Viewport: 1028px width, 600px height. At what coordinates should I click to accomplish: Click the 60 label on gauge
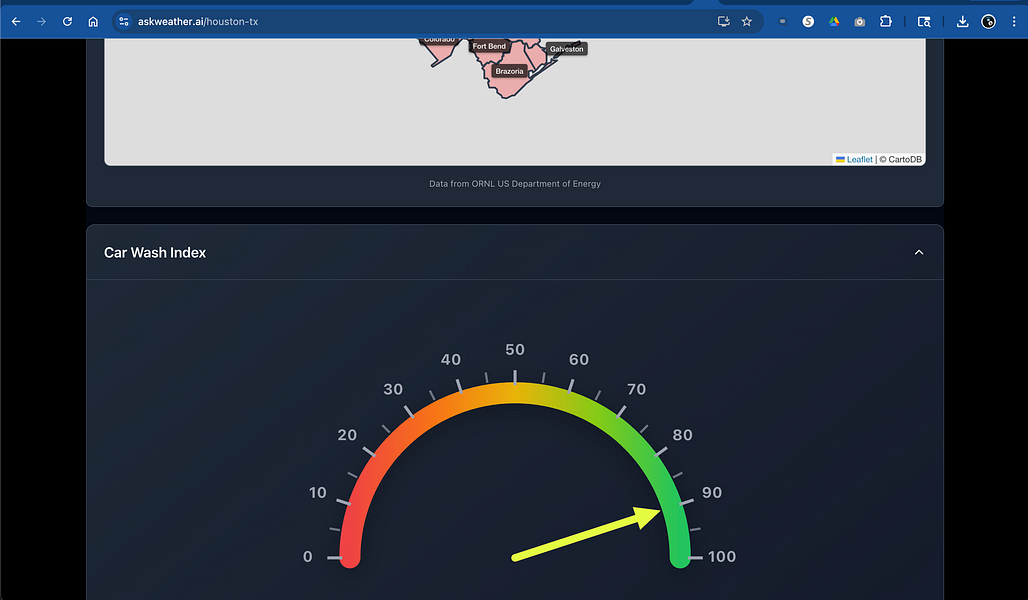(579, 359)
